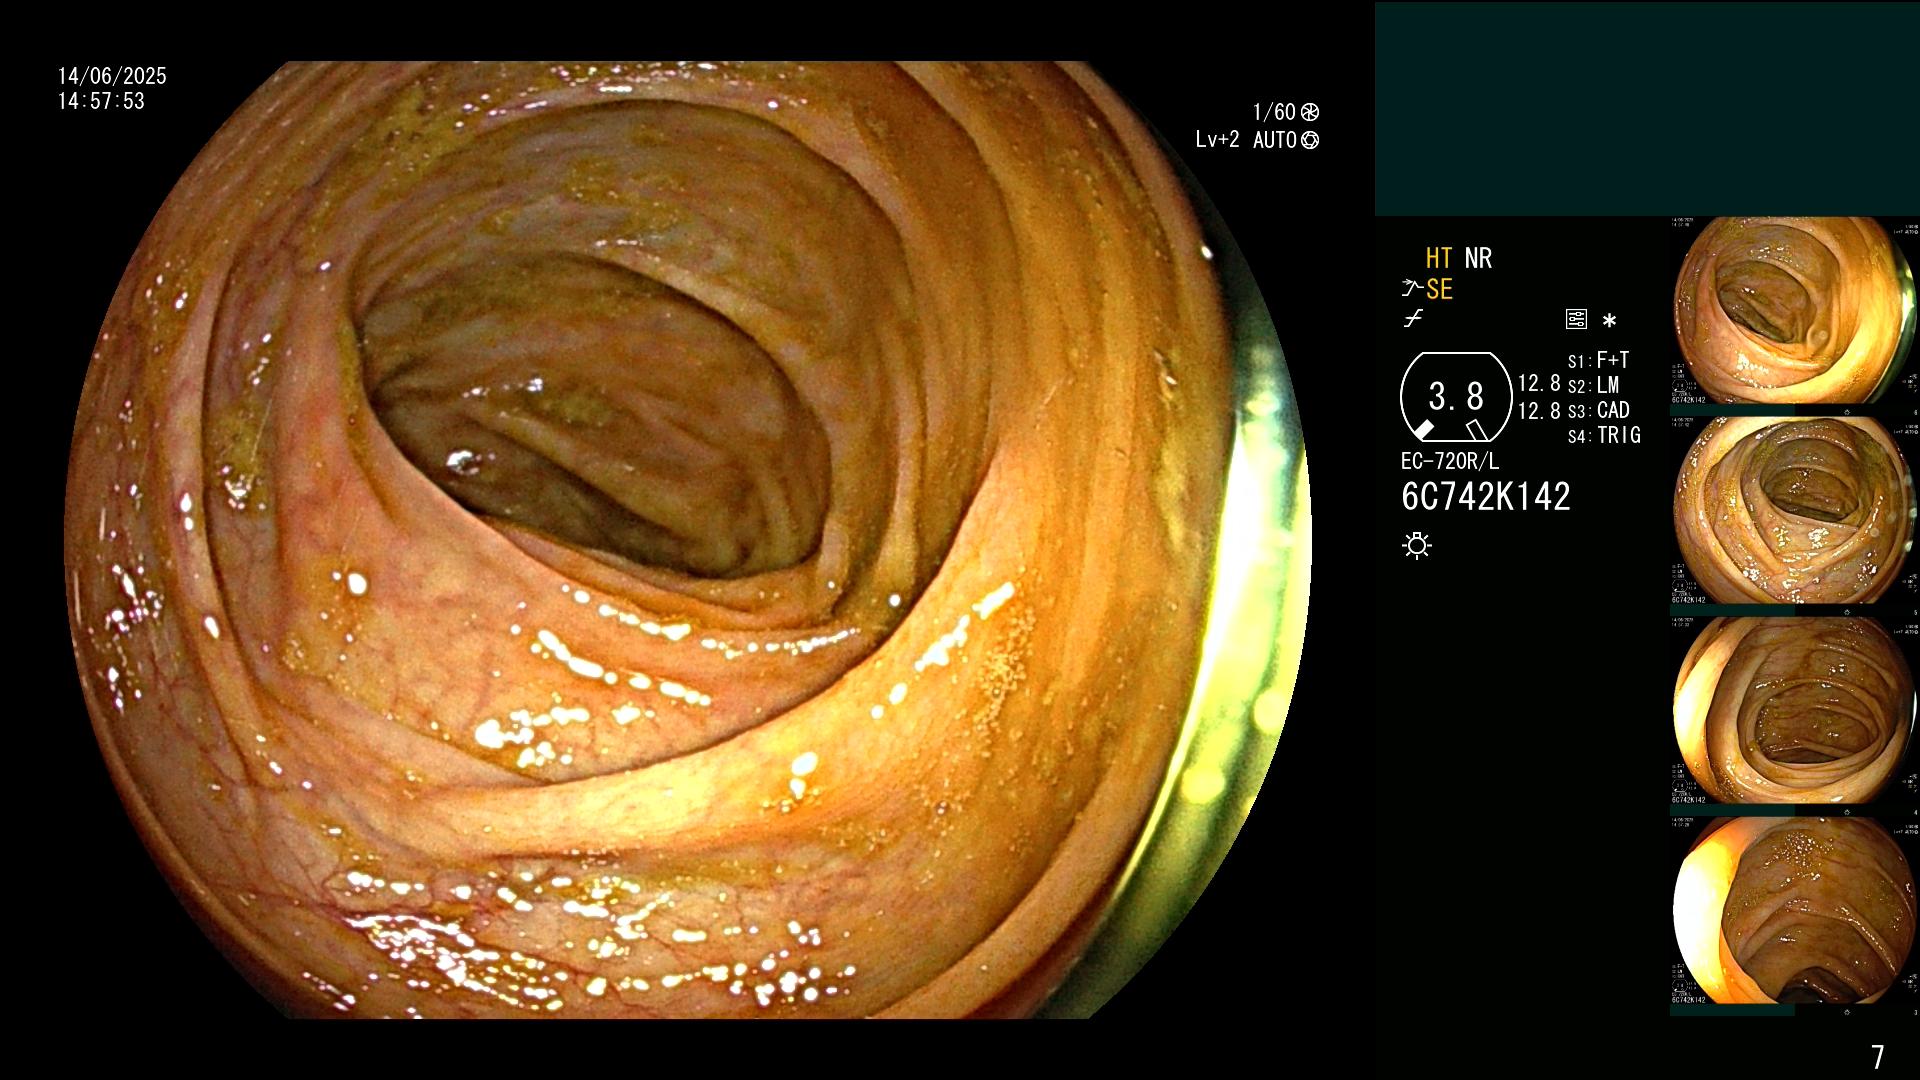This screenshot has width=1920, height=1080.
Task: Toggle the NR noise reduction indicator
Action: click(1478, 259)
